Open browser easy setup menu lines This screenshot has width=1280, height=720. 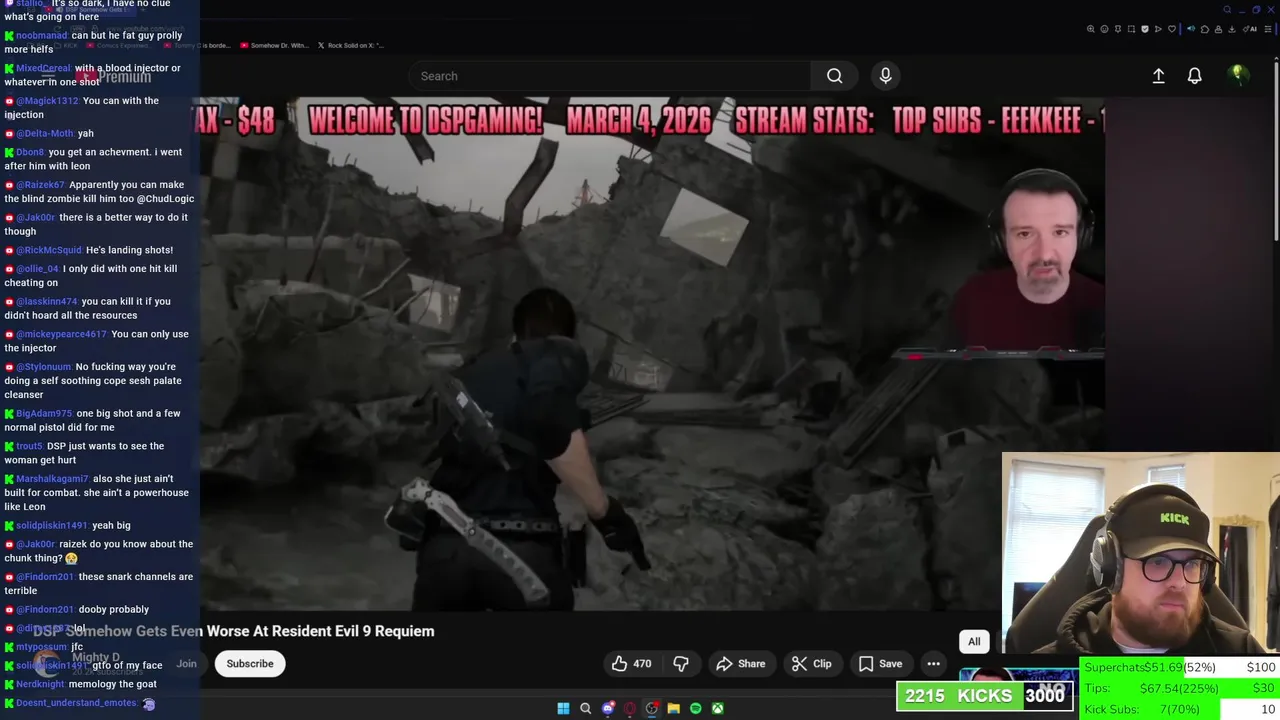(x=1268, y=29)
